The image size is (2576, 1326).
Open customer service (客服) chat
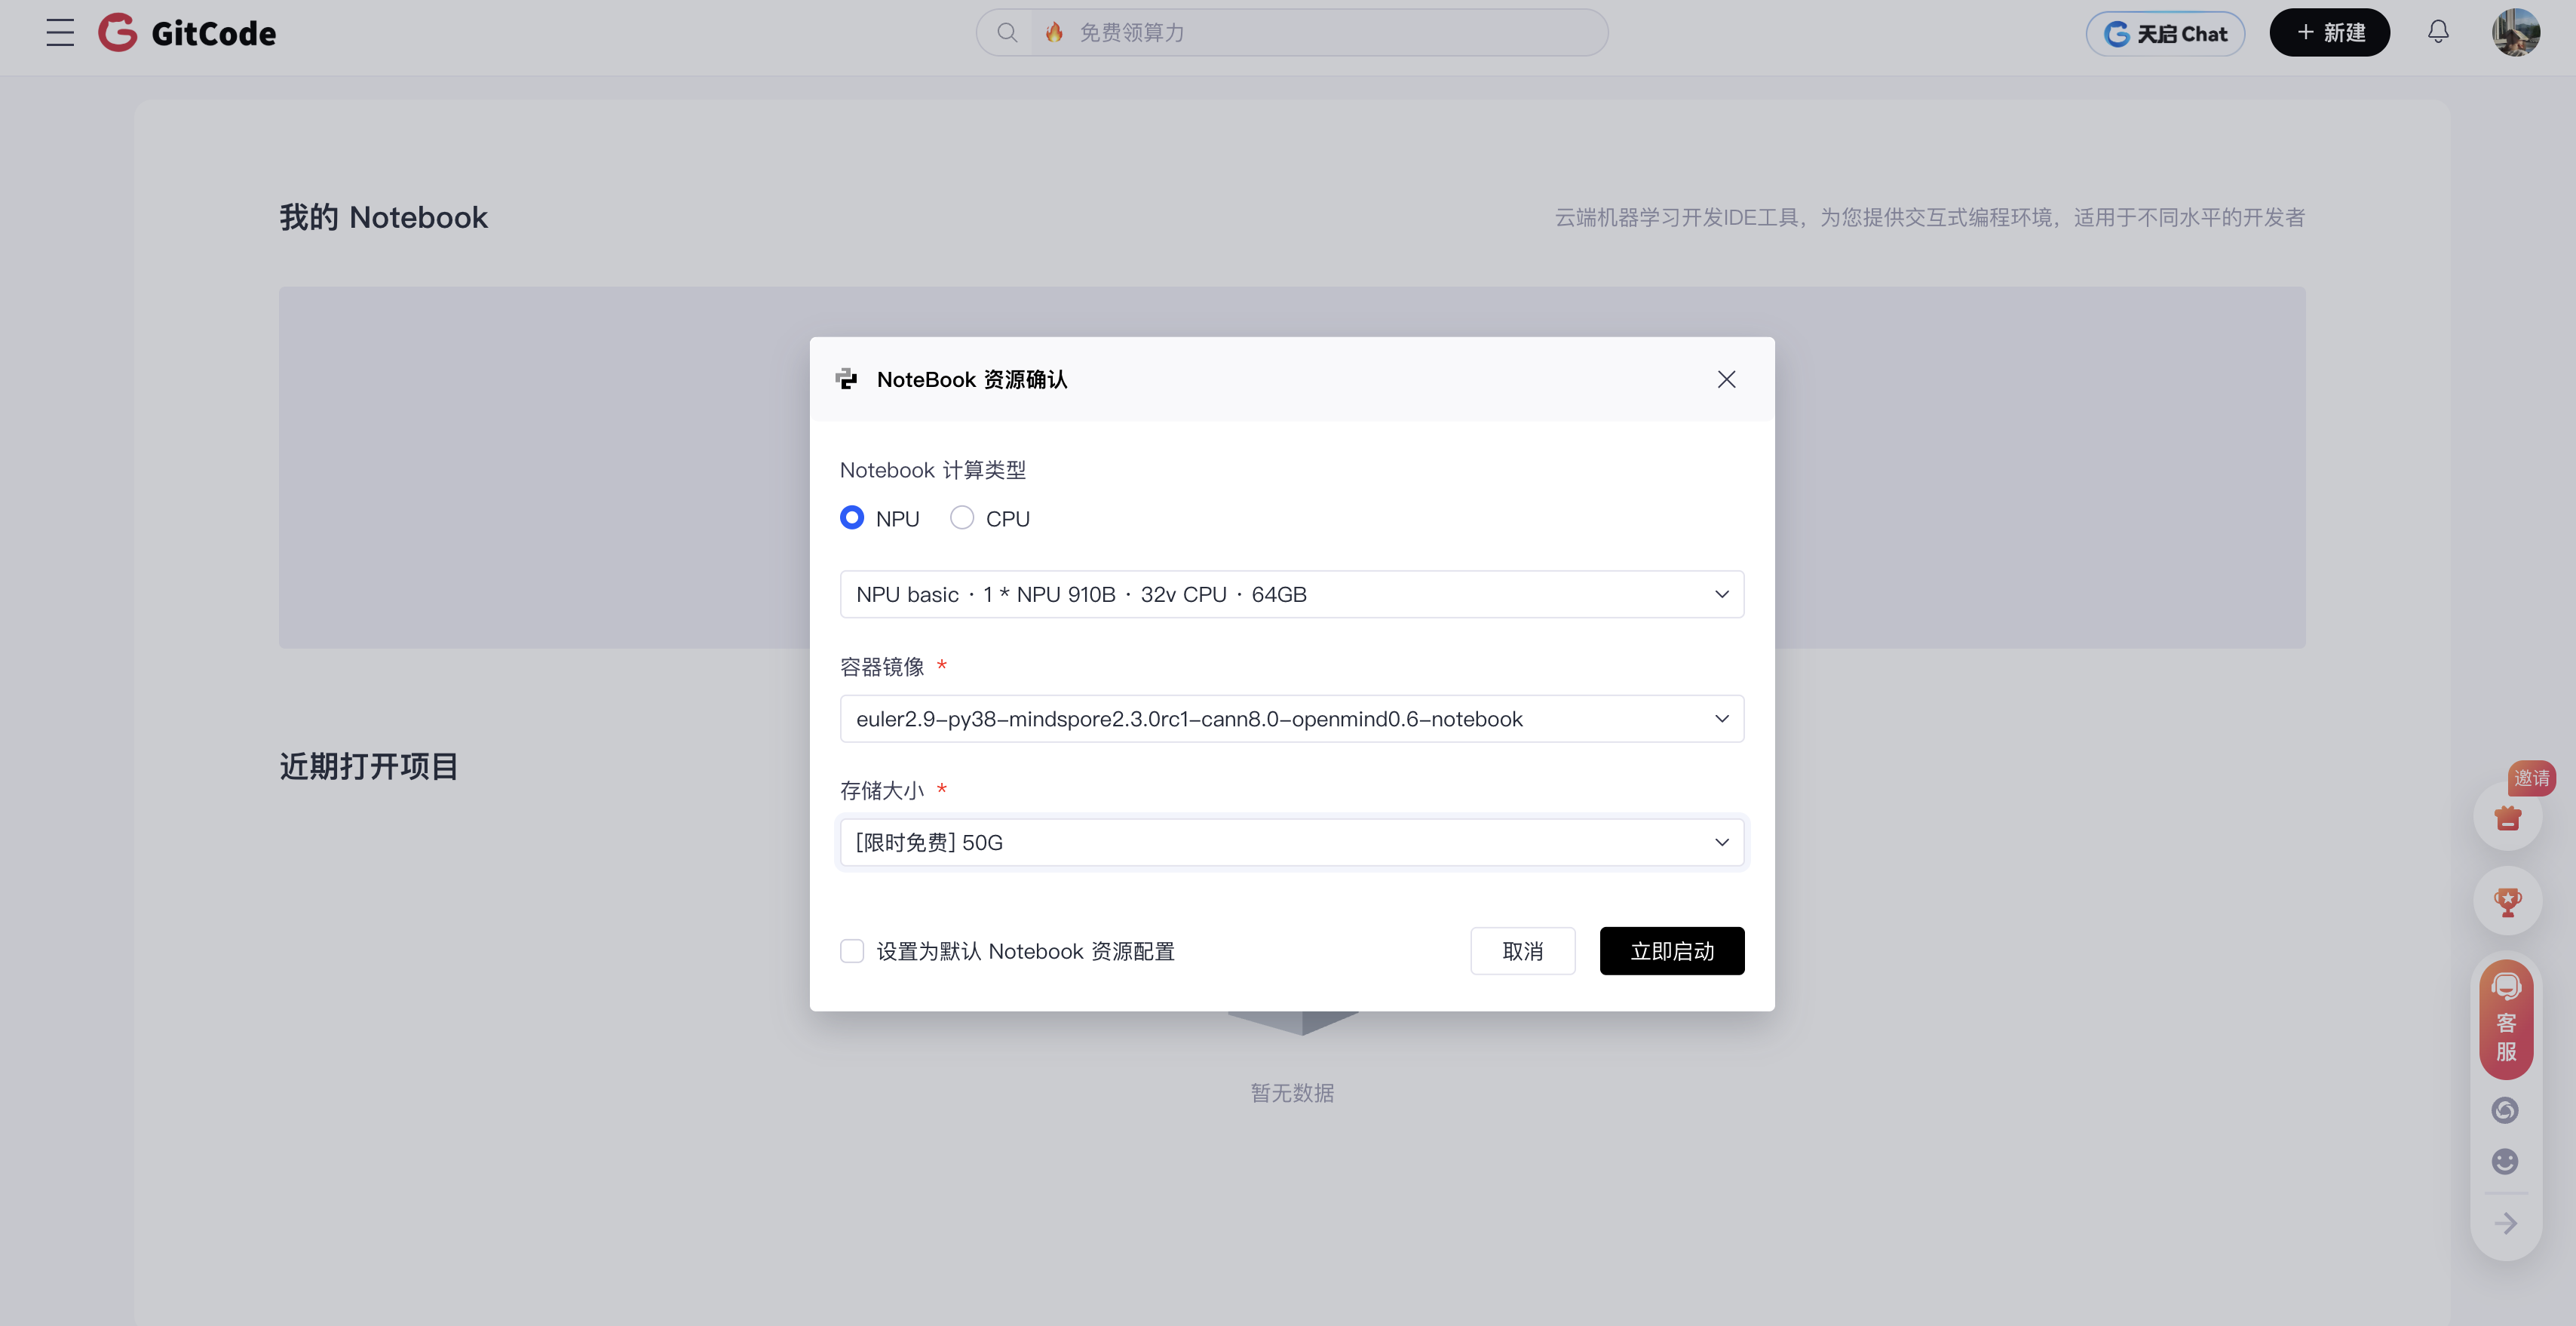click(2506, 1020)
